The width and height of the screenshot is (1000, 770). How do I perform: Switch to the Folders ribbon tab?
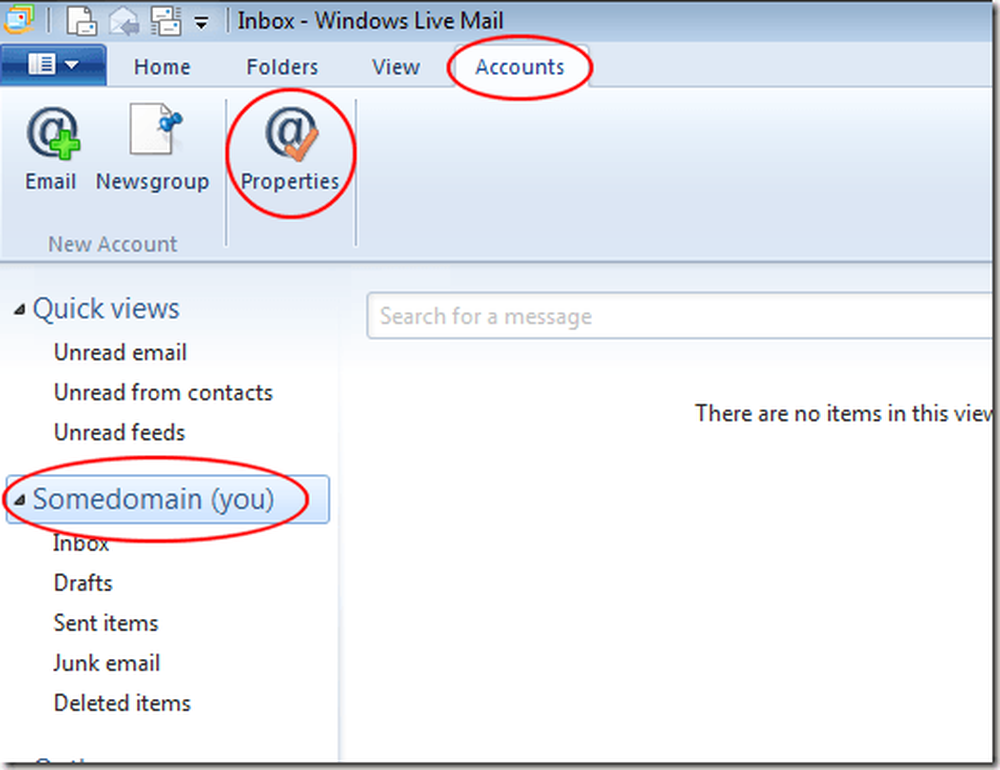click(282, 67)
